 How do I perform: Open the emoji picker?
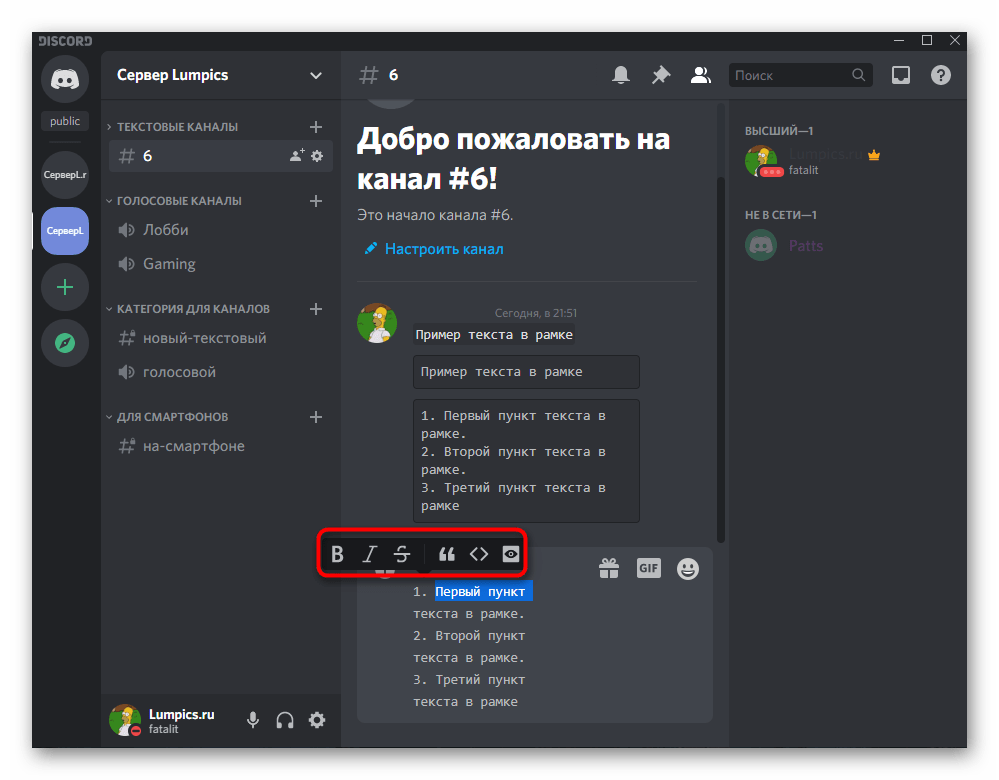687,568
